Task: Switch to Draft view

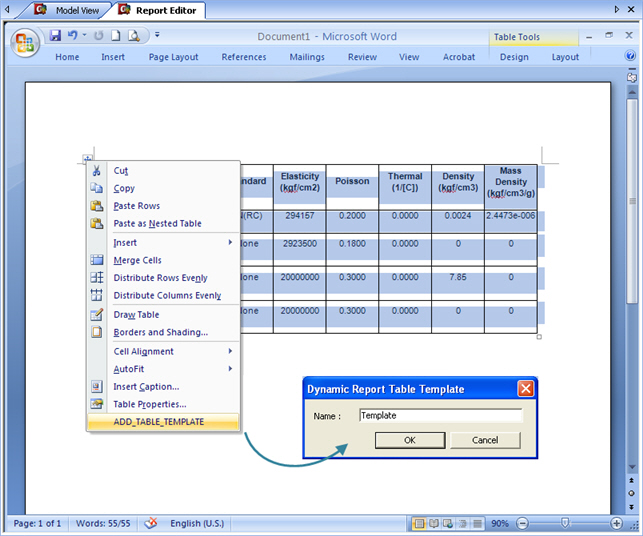Action: coord(476,523)
